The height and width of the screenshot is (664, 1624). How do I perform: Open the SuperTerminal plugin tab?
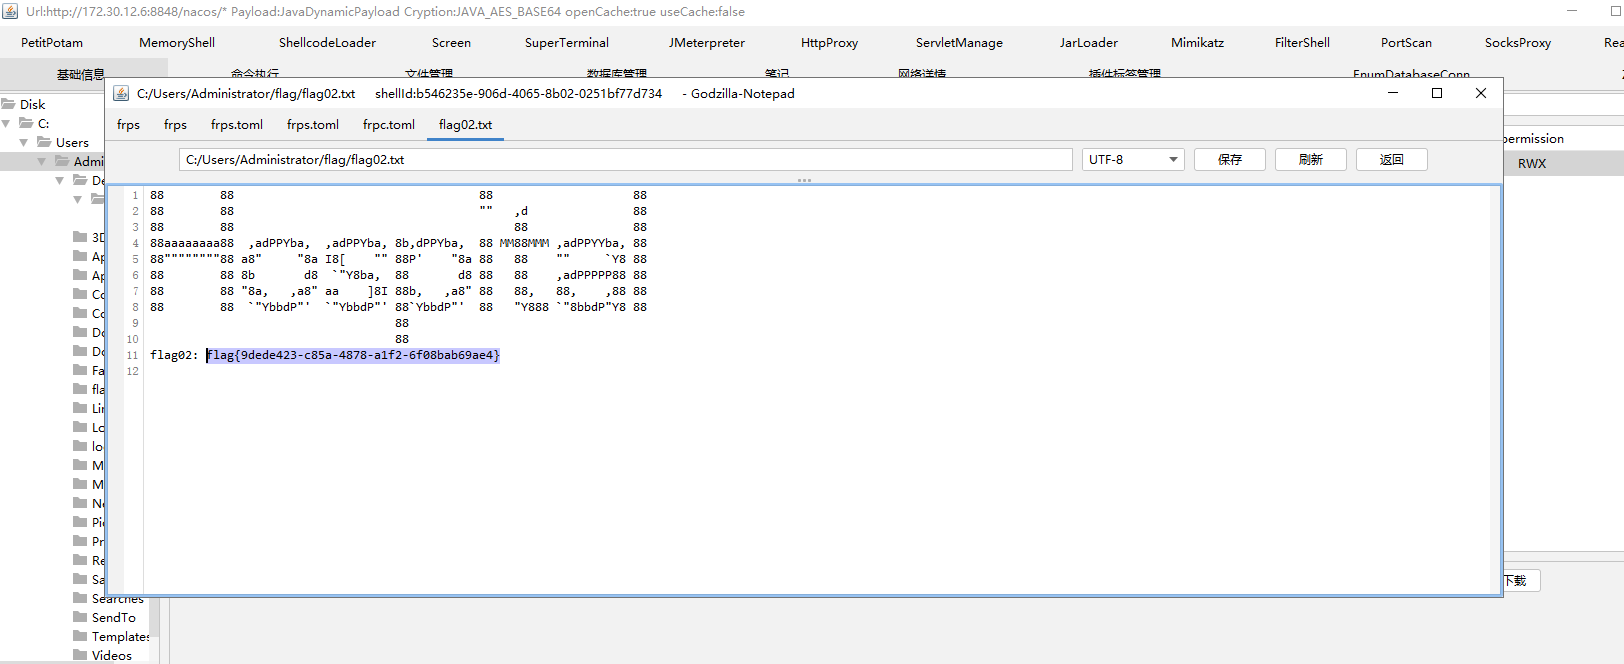tap(567, 43)
